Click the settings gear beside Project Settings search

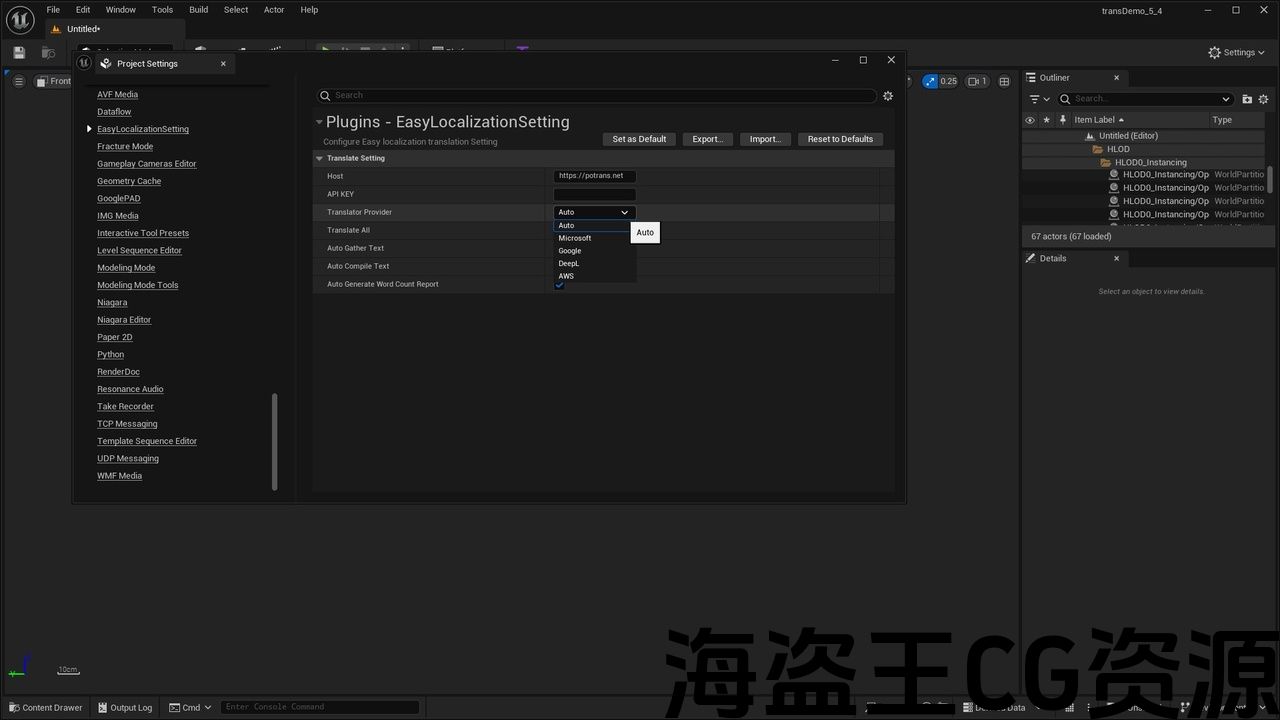[887, 96]
